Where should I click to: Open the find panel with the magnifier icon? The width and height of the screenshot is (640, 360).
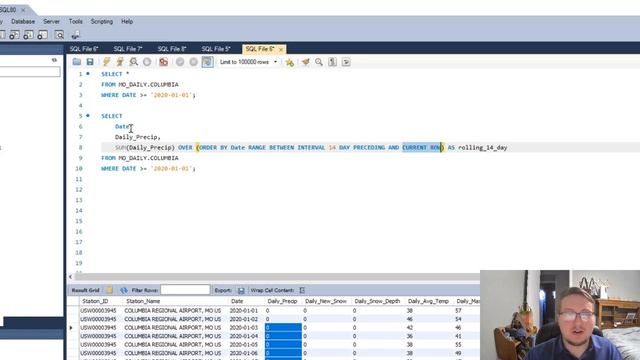pyautogui.click(x=319, y=62)
